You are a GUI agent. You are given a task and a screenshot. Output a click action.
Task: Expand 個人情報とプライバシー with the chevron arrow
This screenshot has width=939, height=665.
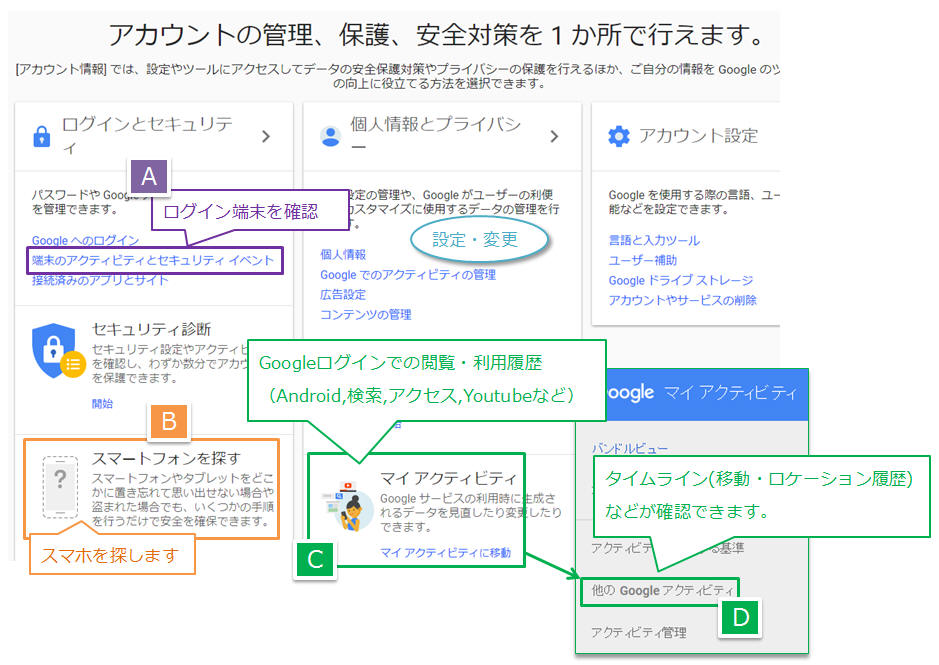click(x=555, y=136)
